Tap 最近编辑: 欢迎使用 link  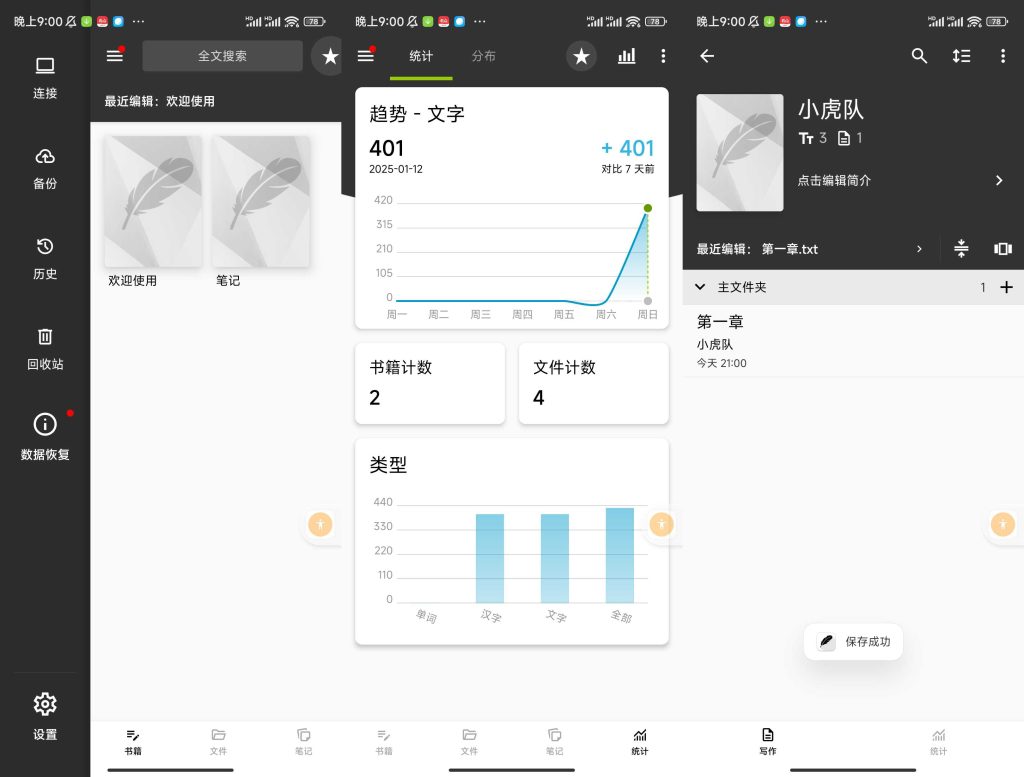coord(159,101)
